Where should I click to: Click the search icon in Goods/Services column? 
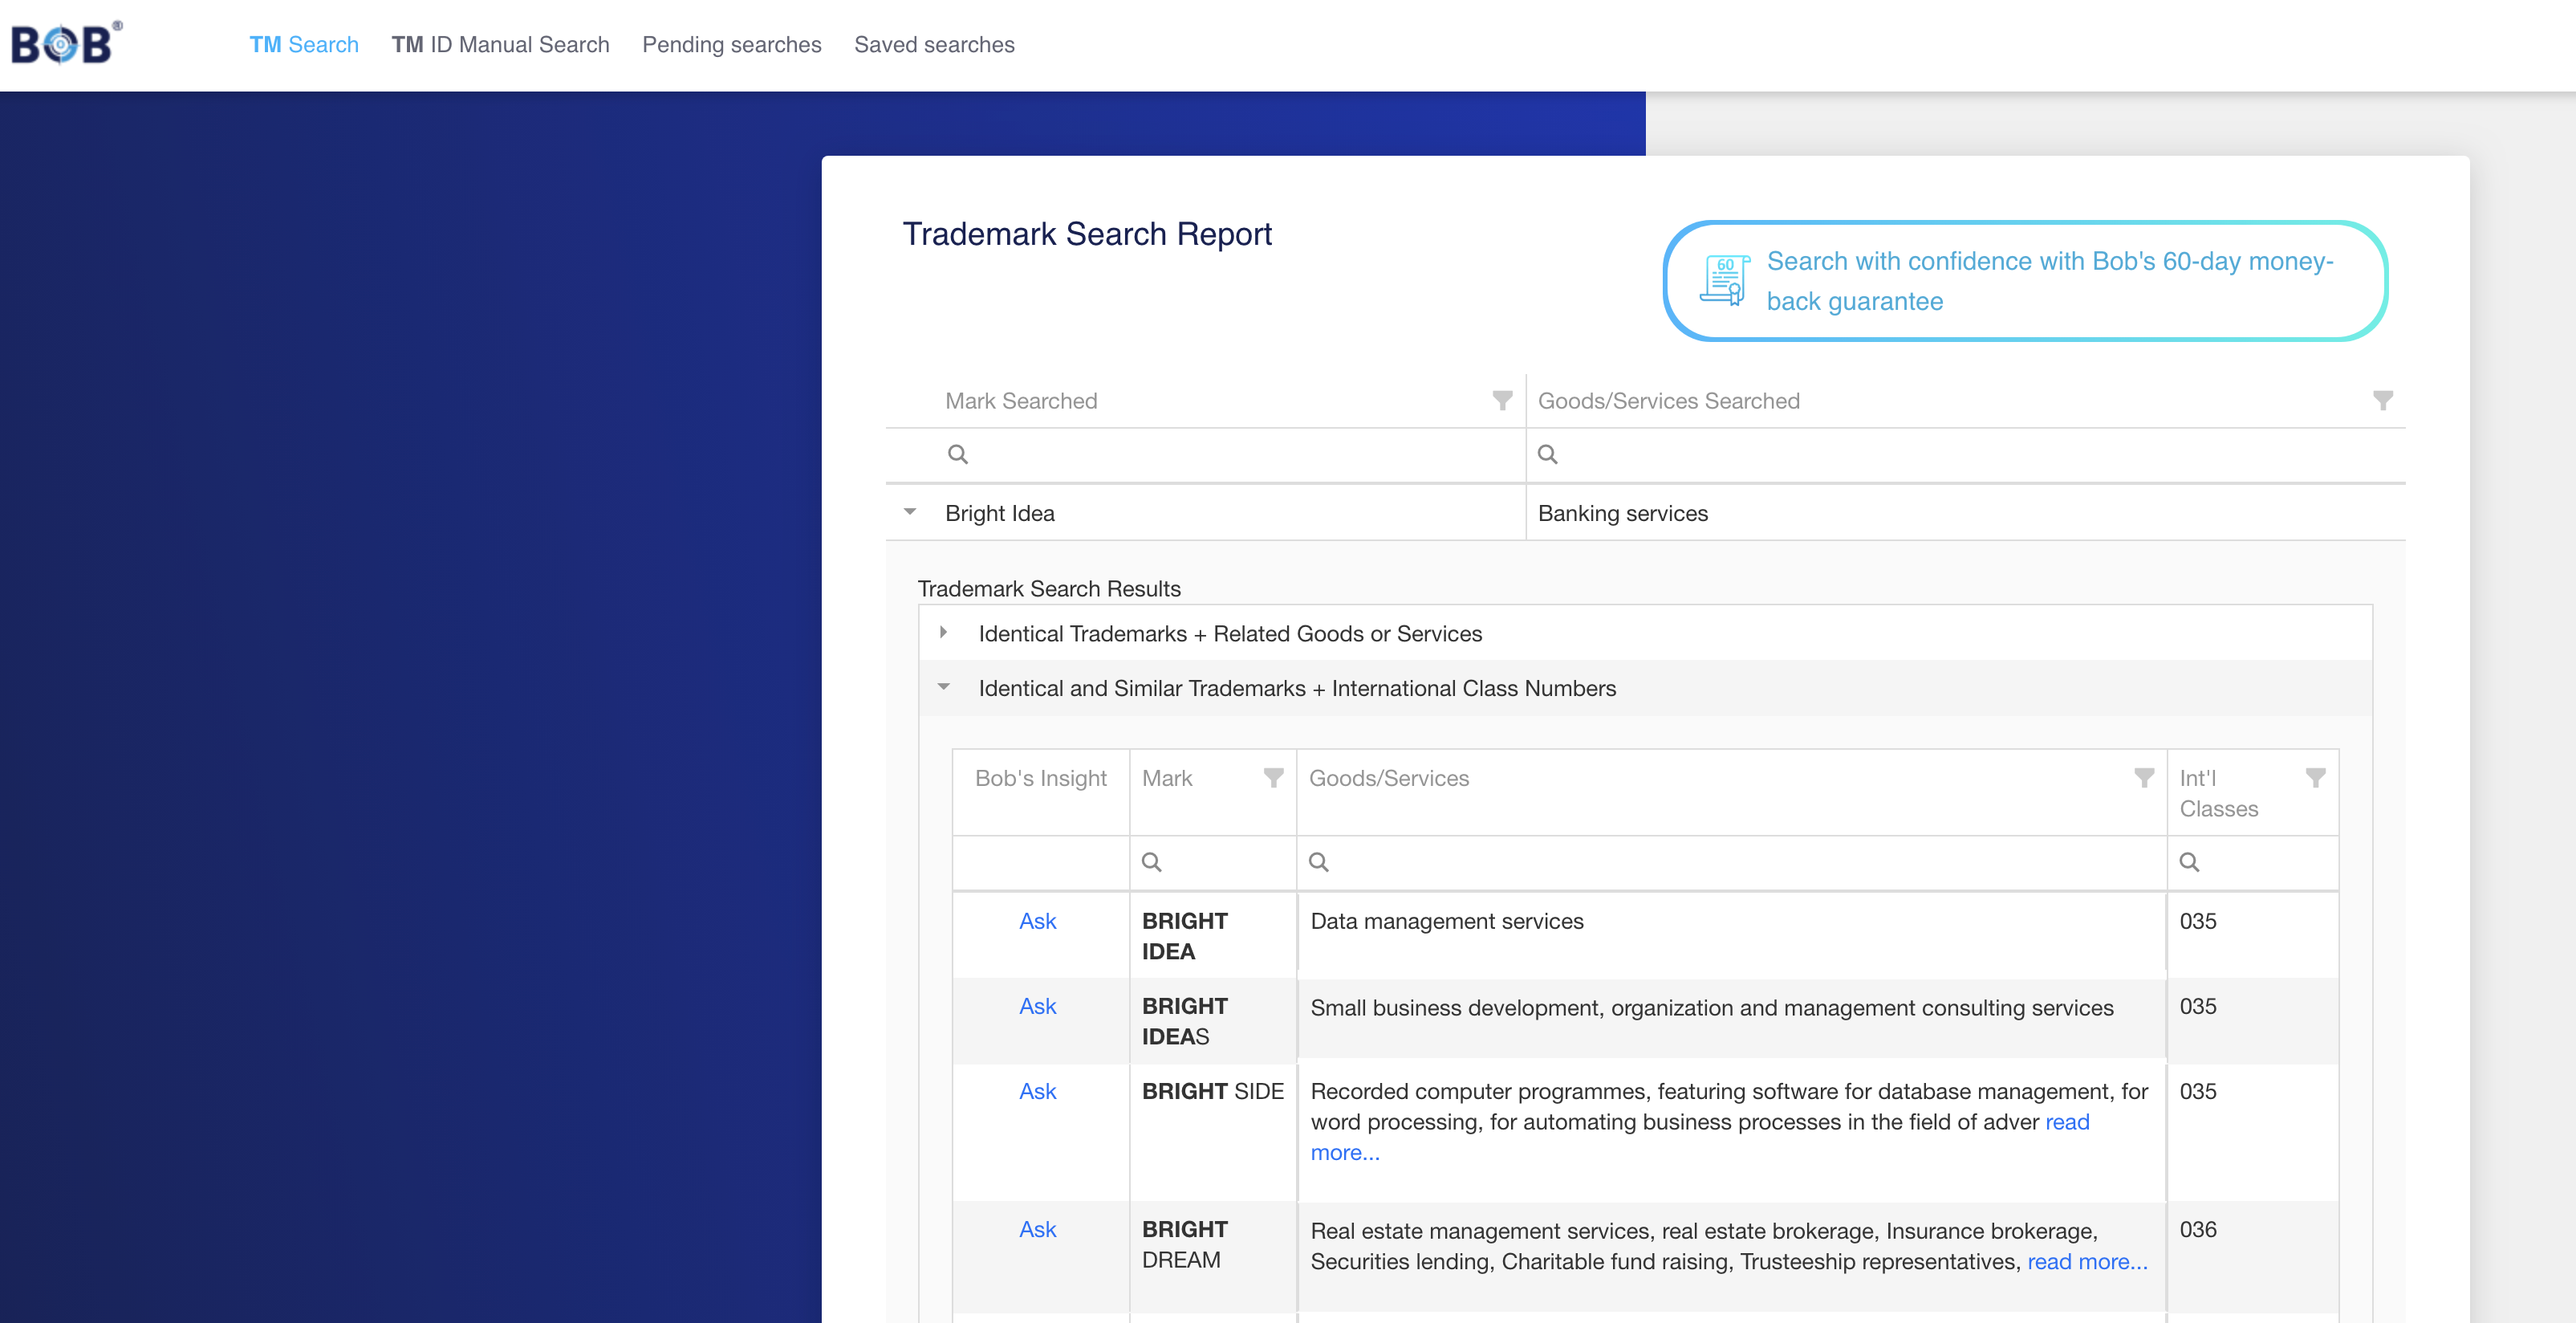1318,861
